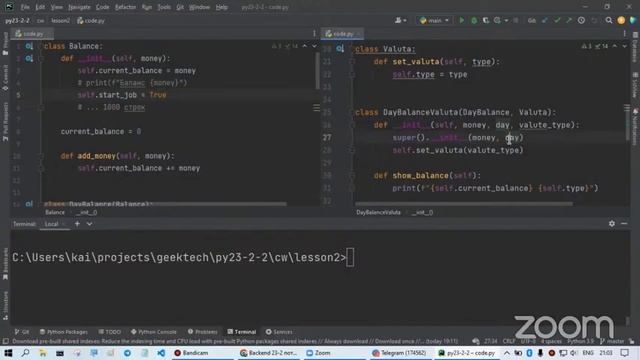The image size is (640, 360).
Task: Click the terminal command prompt input
Action: [350, 258]
